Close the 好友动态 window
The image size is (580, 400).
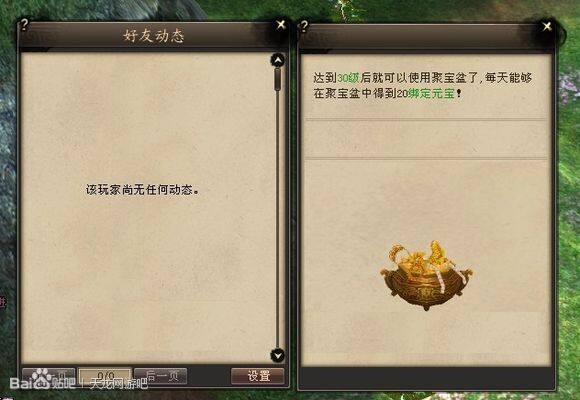click(281, 24)
